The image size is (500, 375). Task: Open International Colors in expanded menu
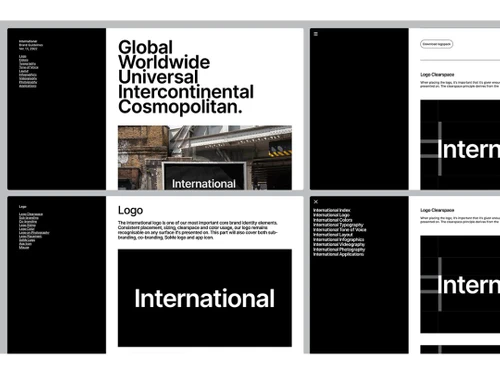point(333,220)
